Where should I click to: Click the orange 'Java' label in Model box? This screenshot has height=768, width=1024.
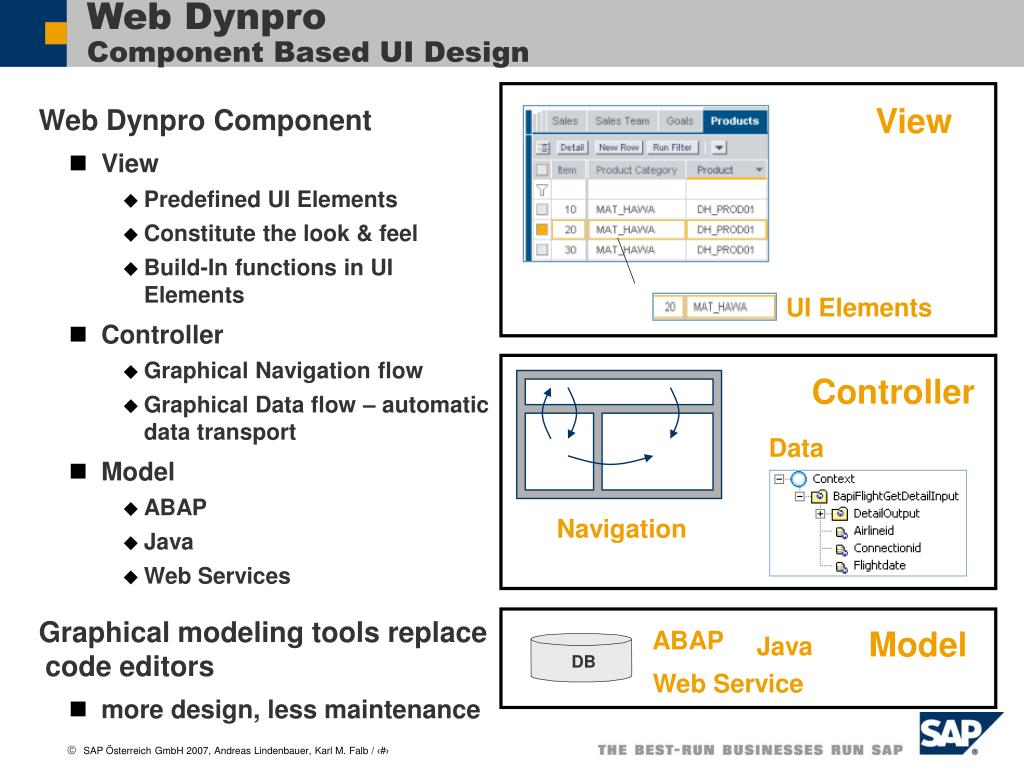(784, 647)
